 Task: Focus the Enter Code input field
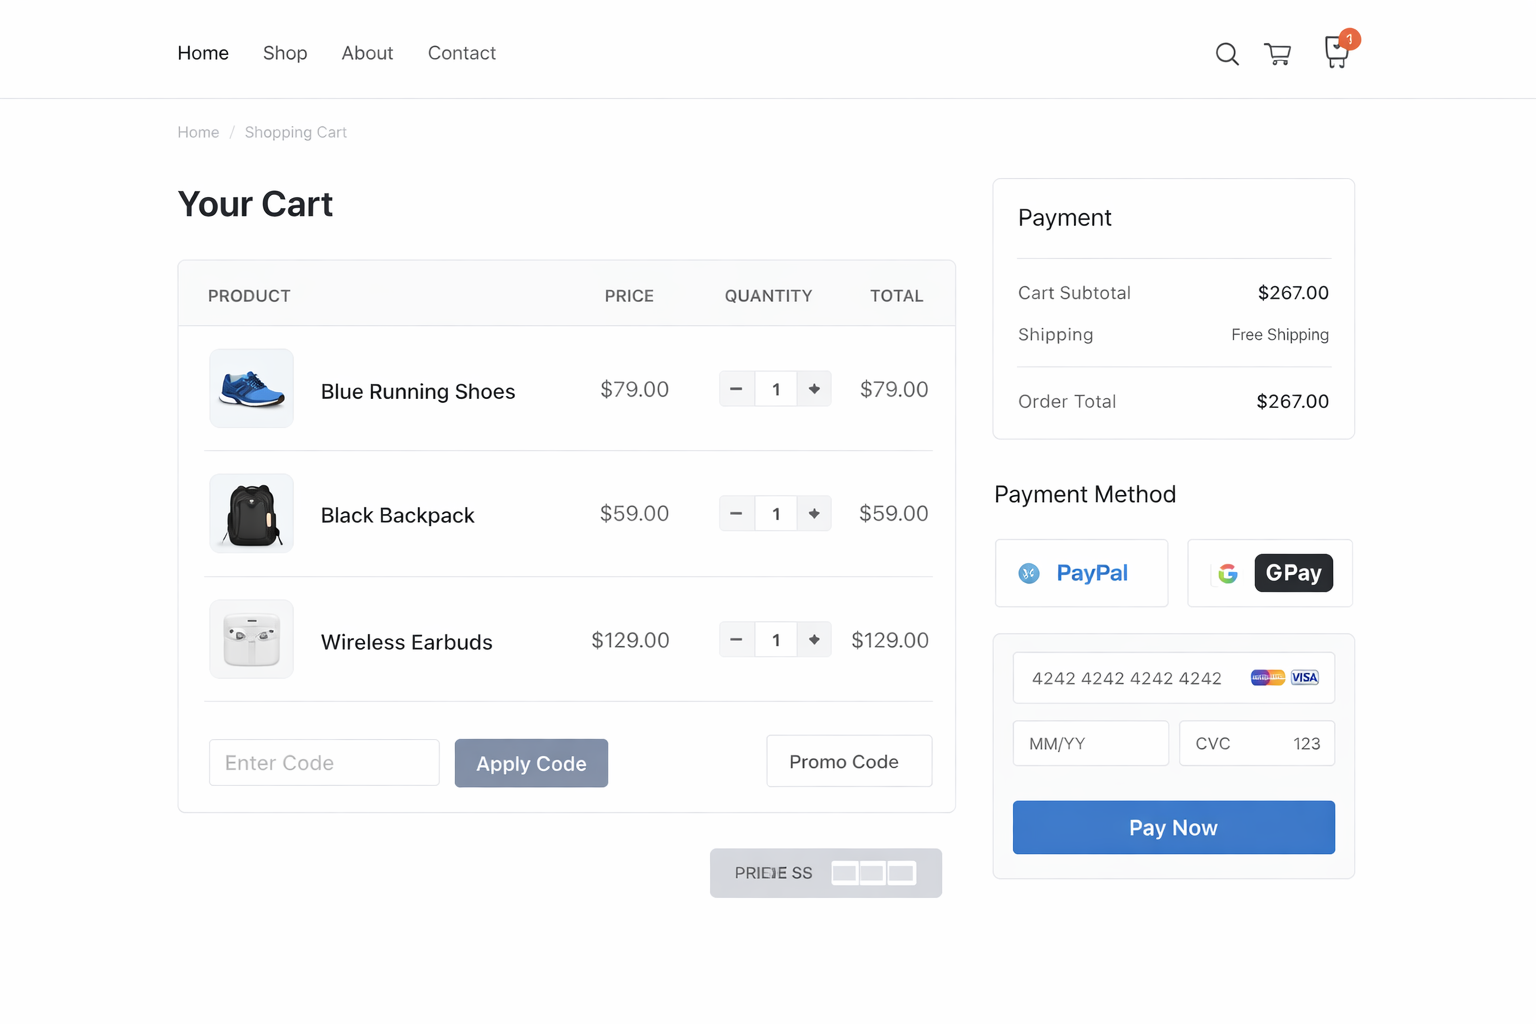[324, 763]
